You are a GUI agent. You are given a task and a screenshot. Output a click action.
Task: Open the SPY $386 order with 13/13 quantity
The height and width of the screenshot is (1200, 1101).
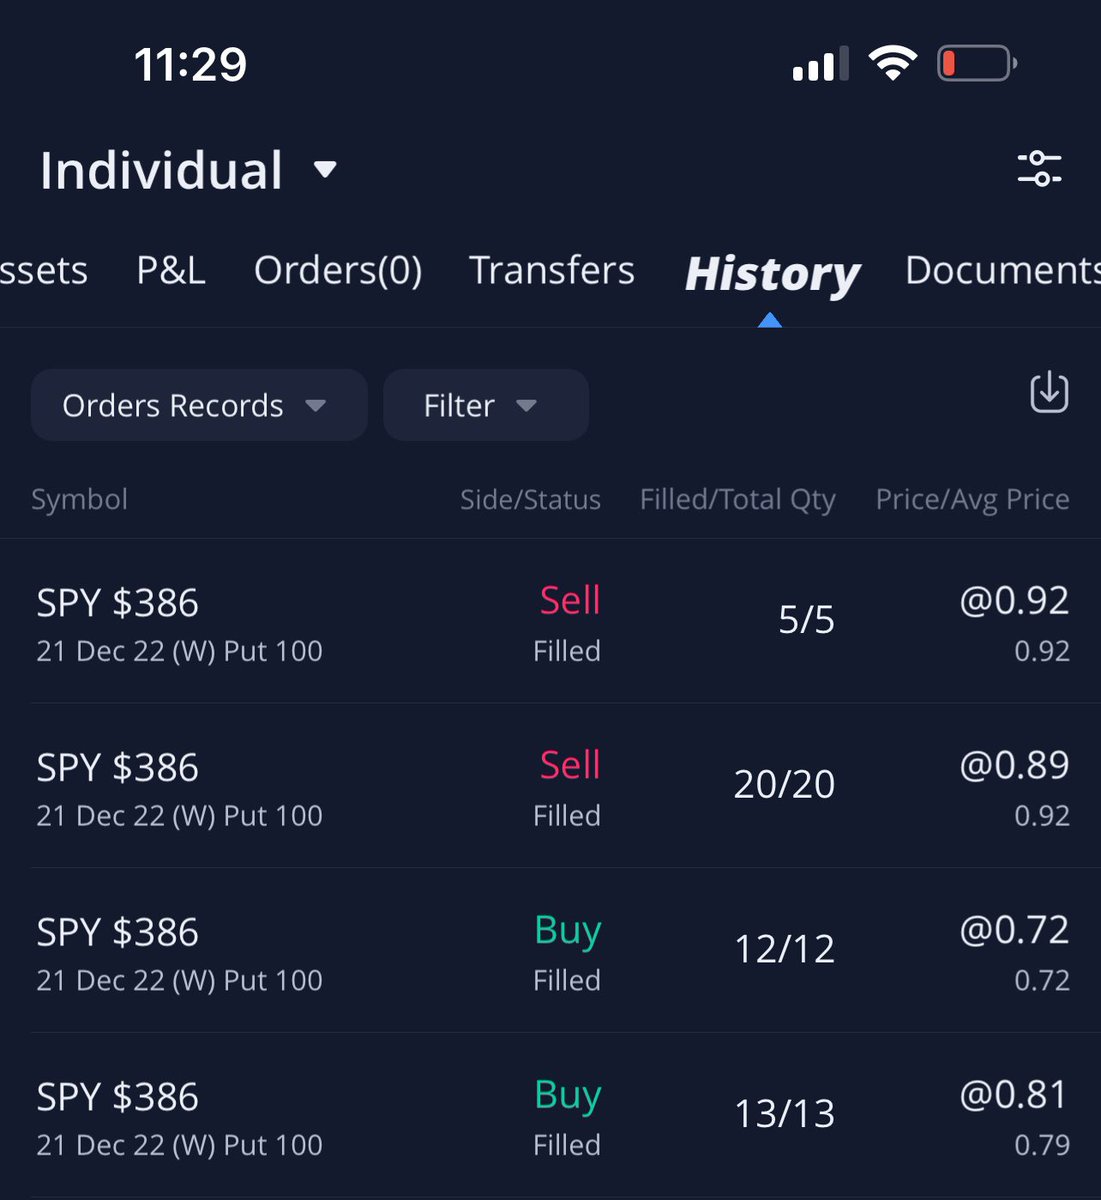click(x=550, y=1116)
